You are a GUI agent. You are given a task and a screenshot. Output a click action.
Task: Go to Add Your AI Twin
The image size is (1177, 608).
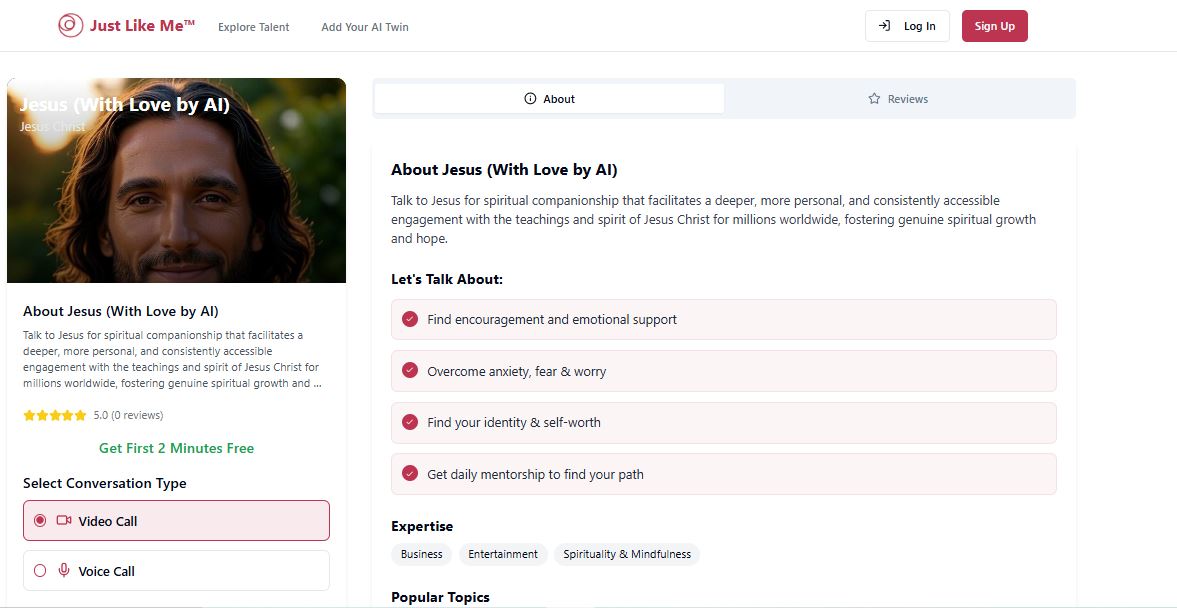coord(365,27)
